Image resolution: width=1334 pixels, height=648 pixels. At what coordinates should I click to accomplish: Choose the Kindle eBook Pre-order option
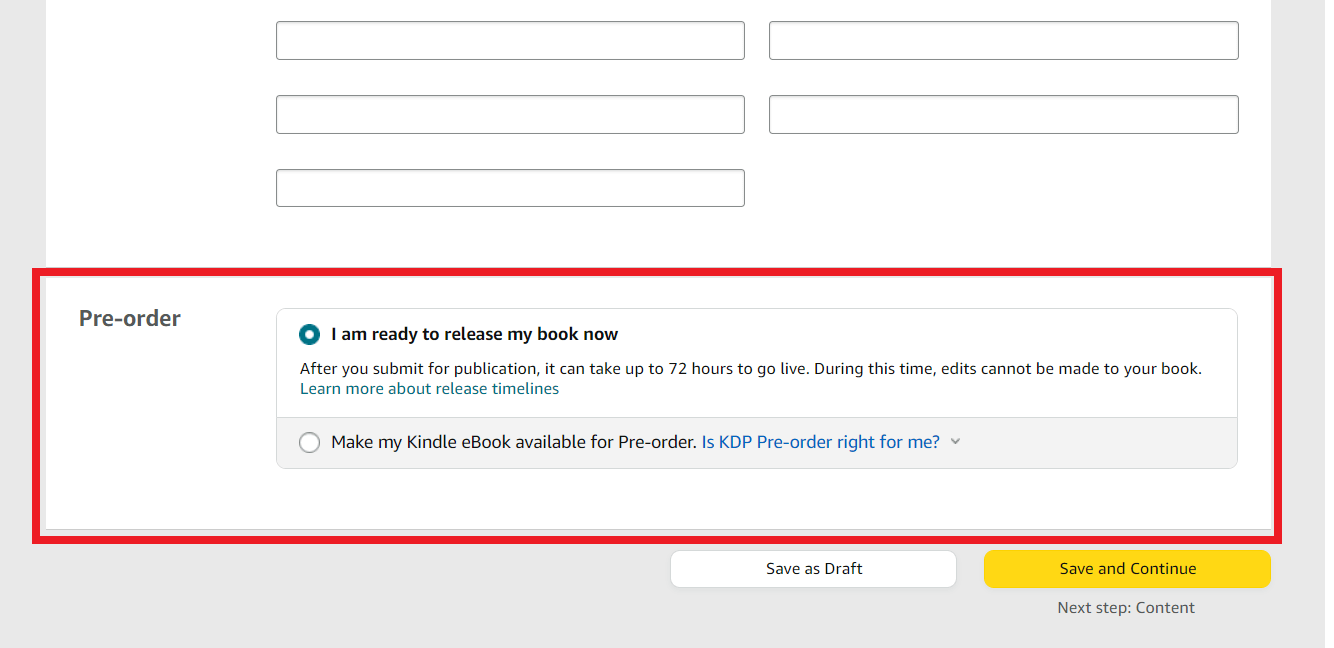[x=309, y=442]
